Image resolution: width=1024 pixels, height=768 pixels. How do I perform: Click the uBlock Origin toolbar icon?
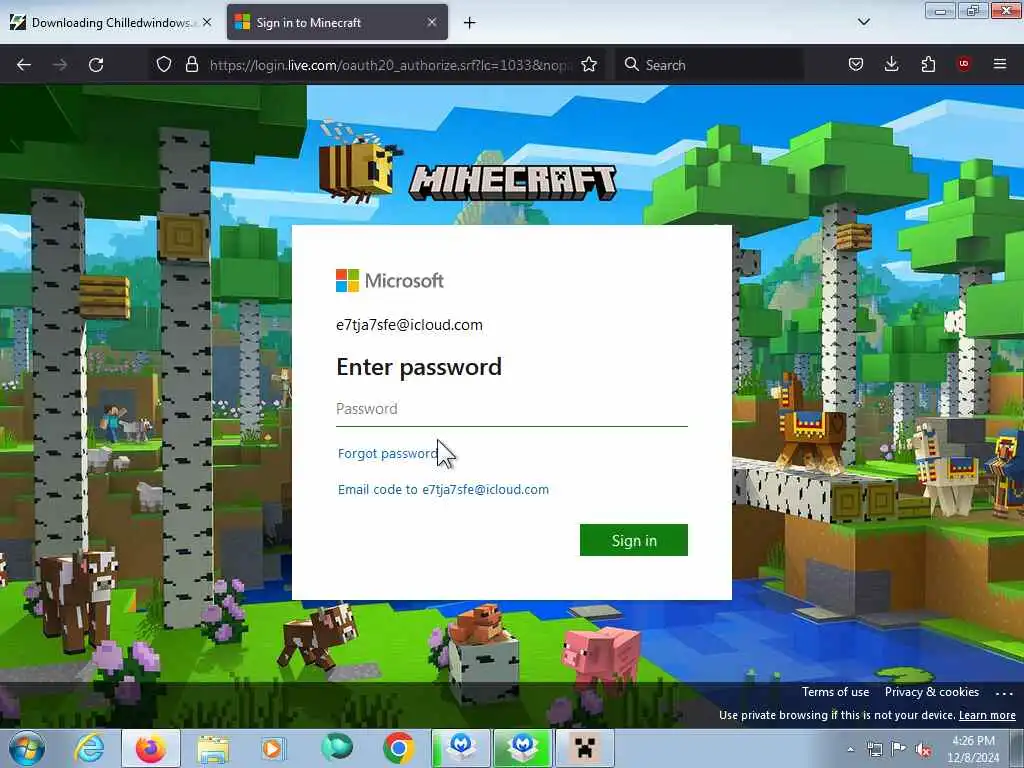964,64
